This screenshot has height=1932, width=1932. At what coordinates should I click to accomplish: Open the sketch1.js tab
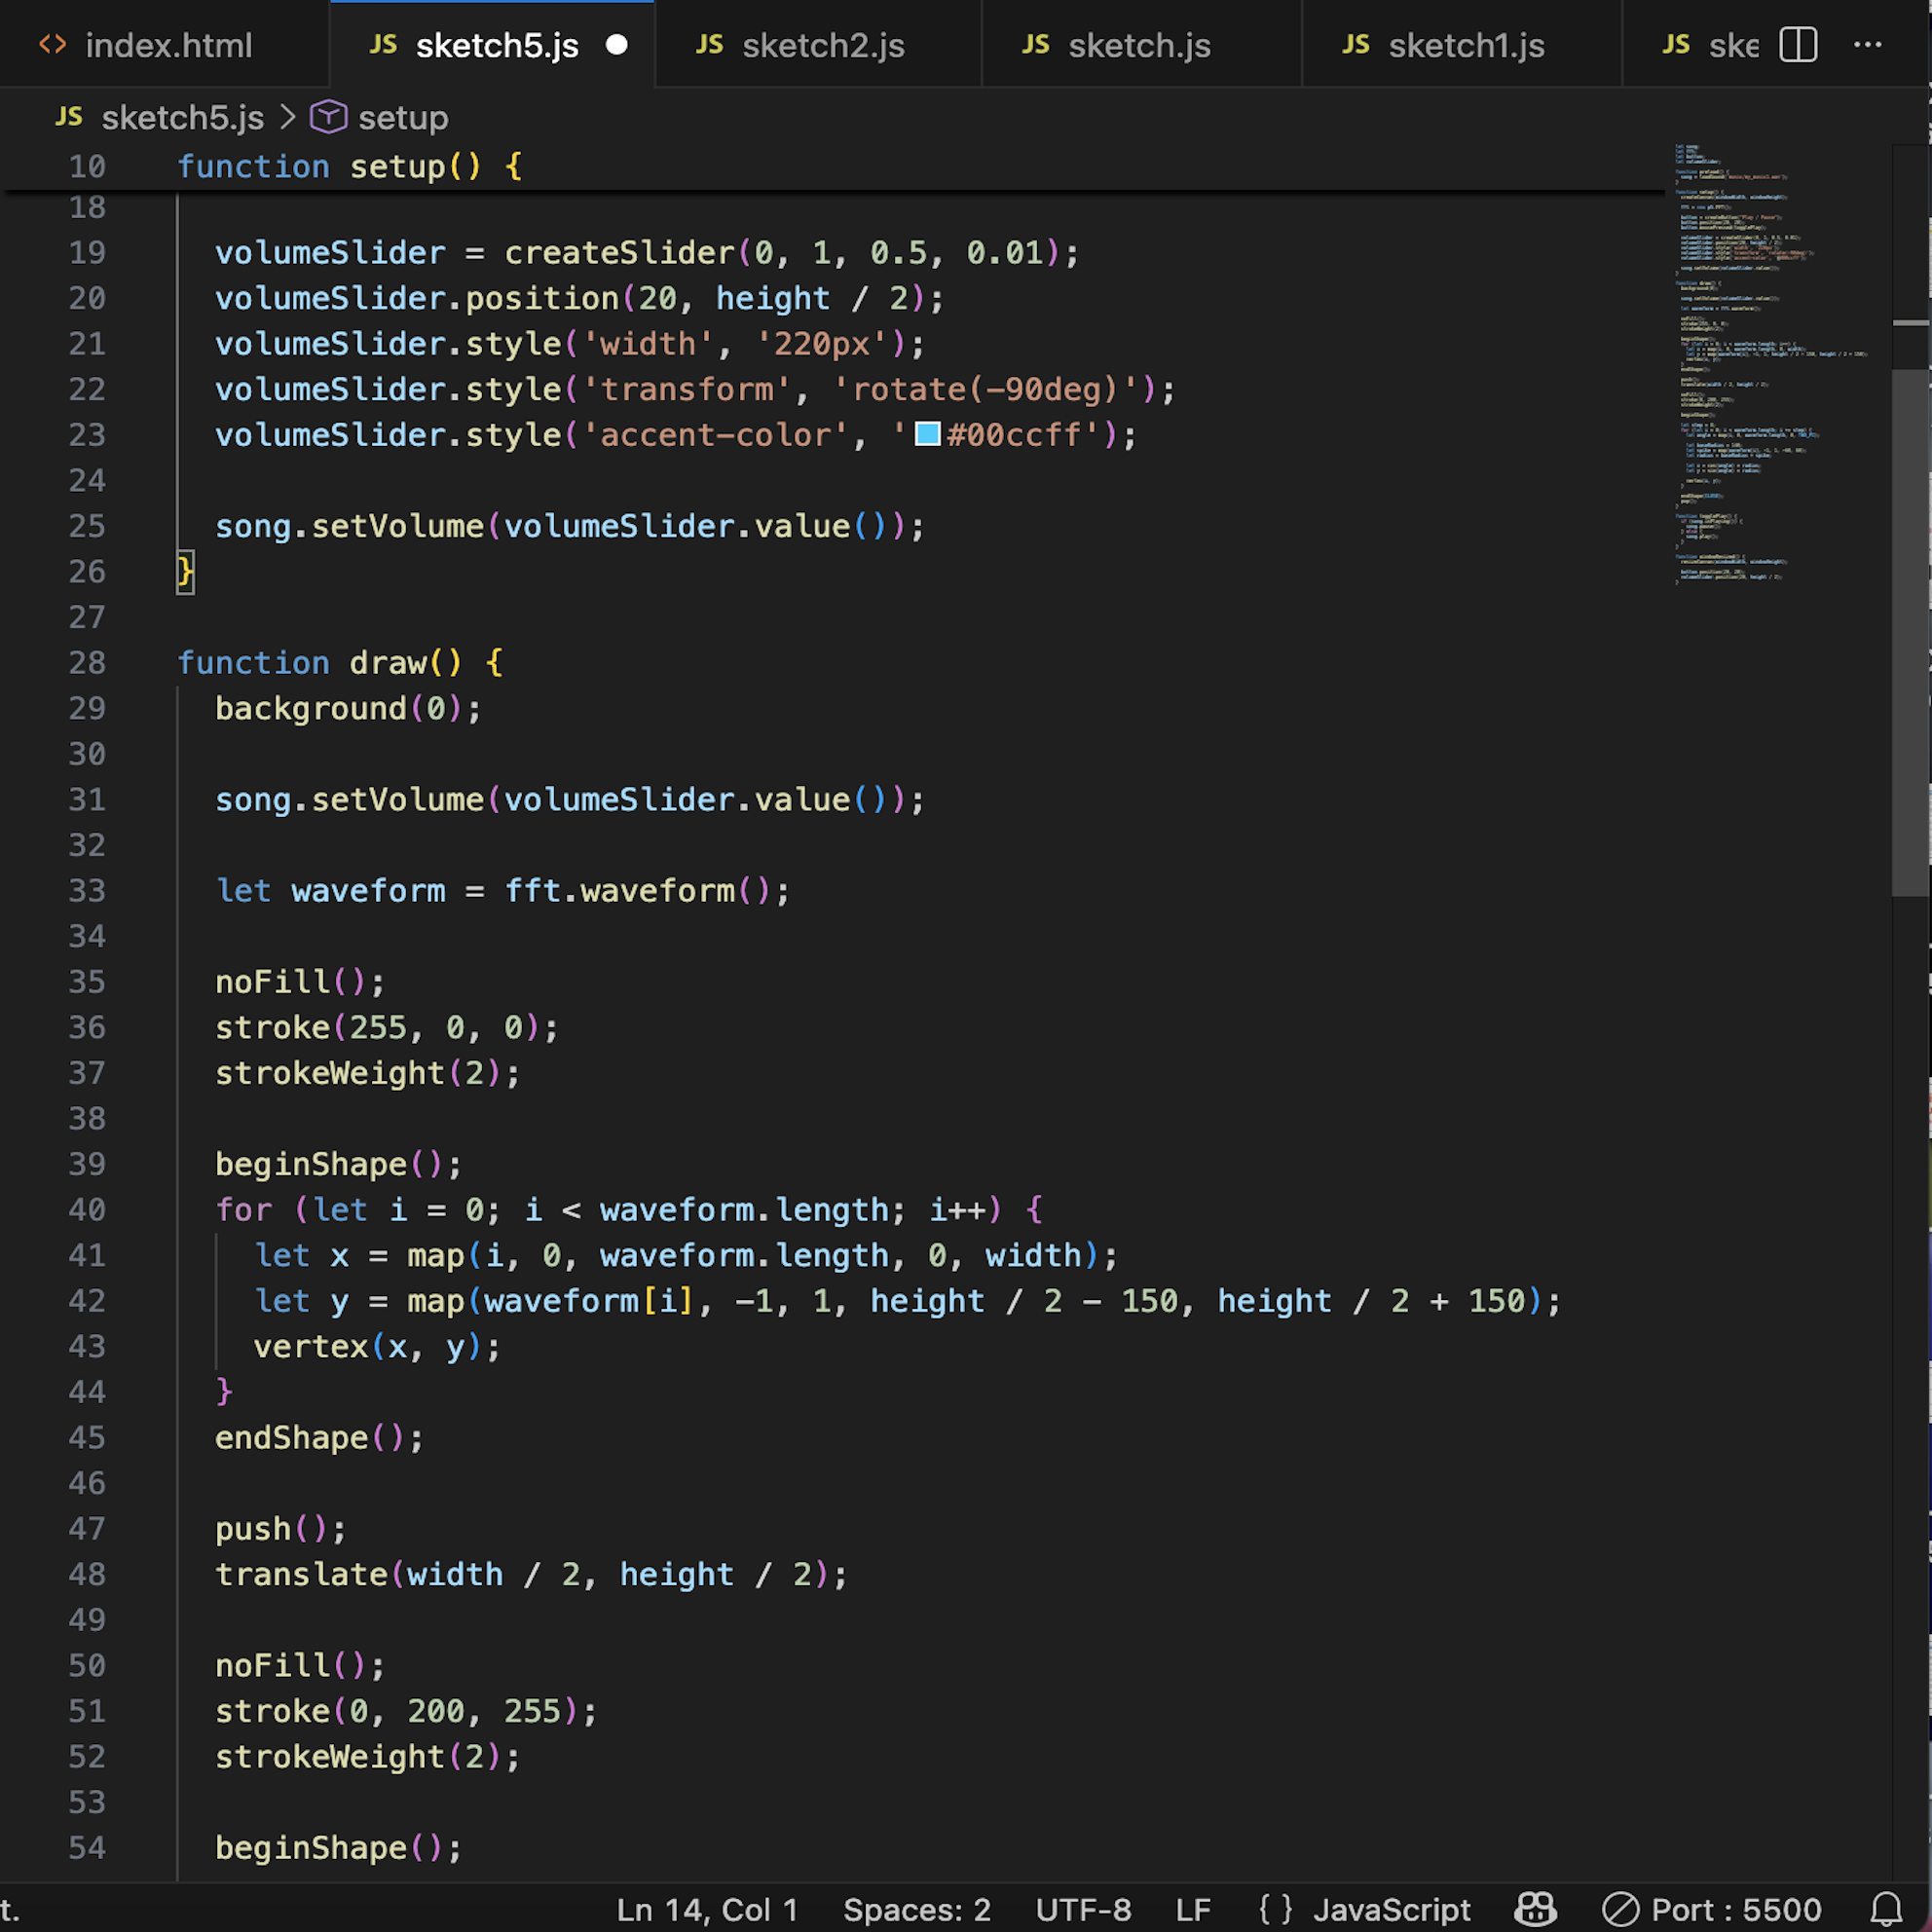[1461, 45]
